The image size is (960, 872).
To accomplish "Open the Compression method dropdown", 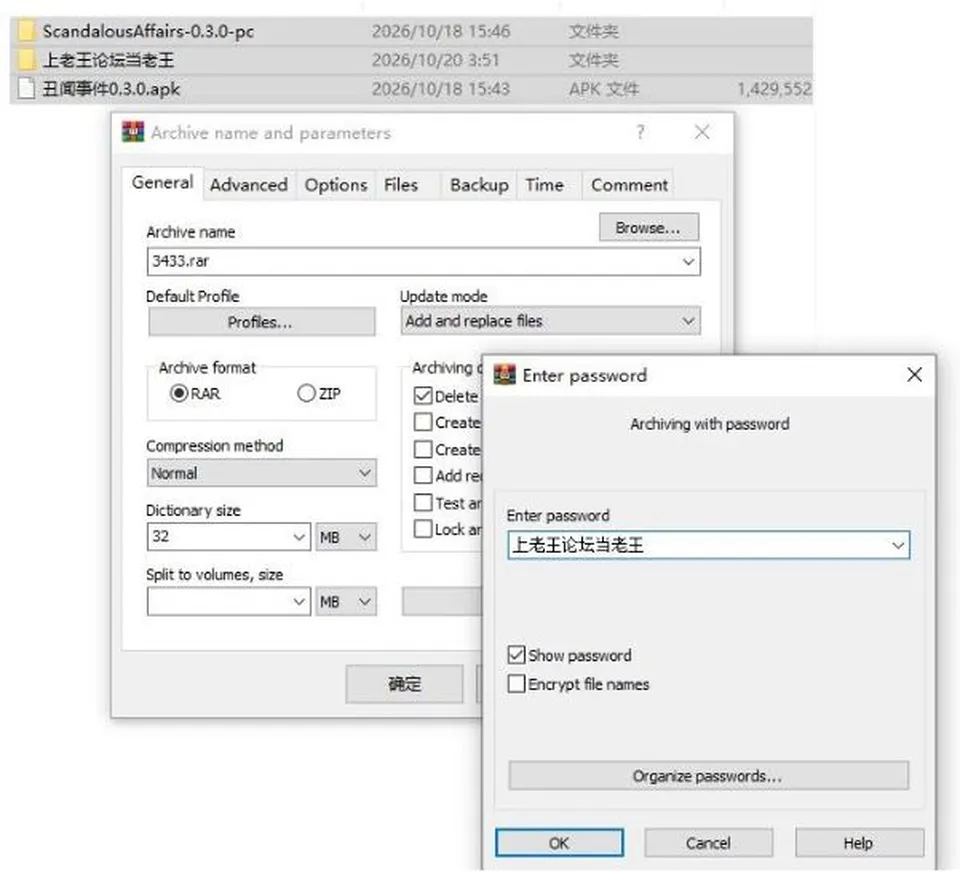I will click(365, 473).
